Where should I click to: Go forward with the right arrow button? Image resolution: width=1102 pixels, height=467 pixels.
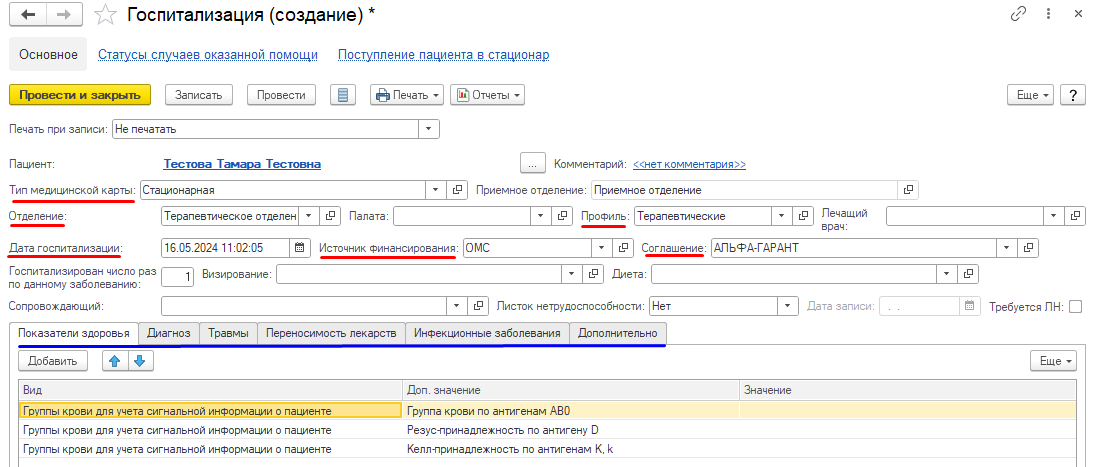[x=63, y=14]
